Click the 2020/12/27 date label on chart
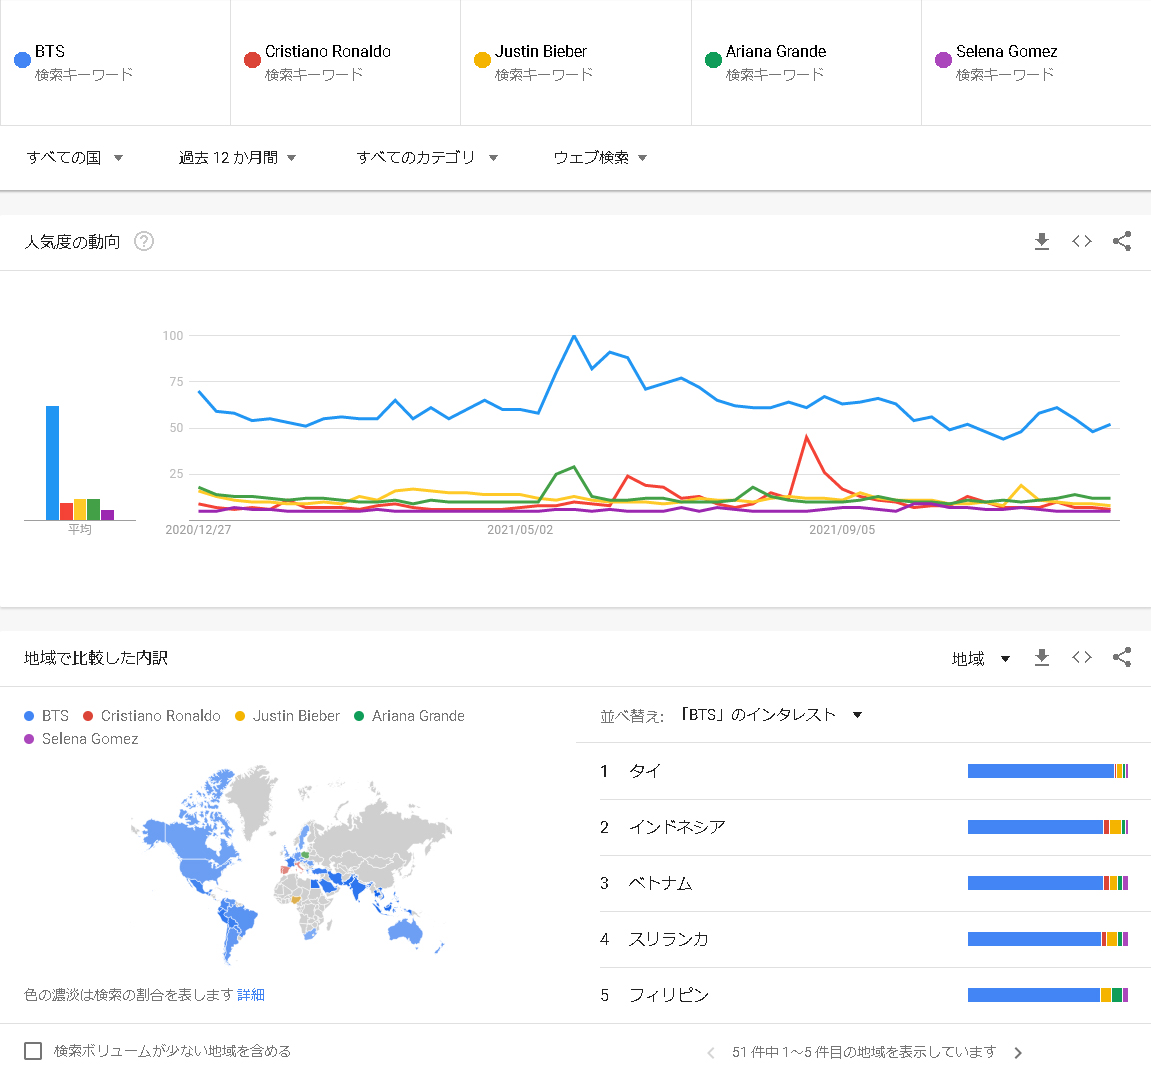The image size is (1151, 1078). [x=198, y=530]
